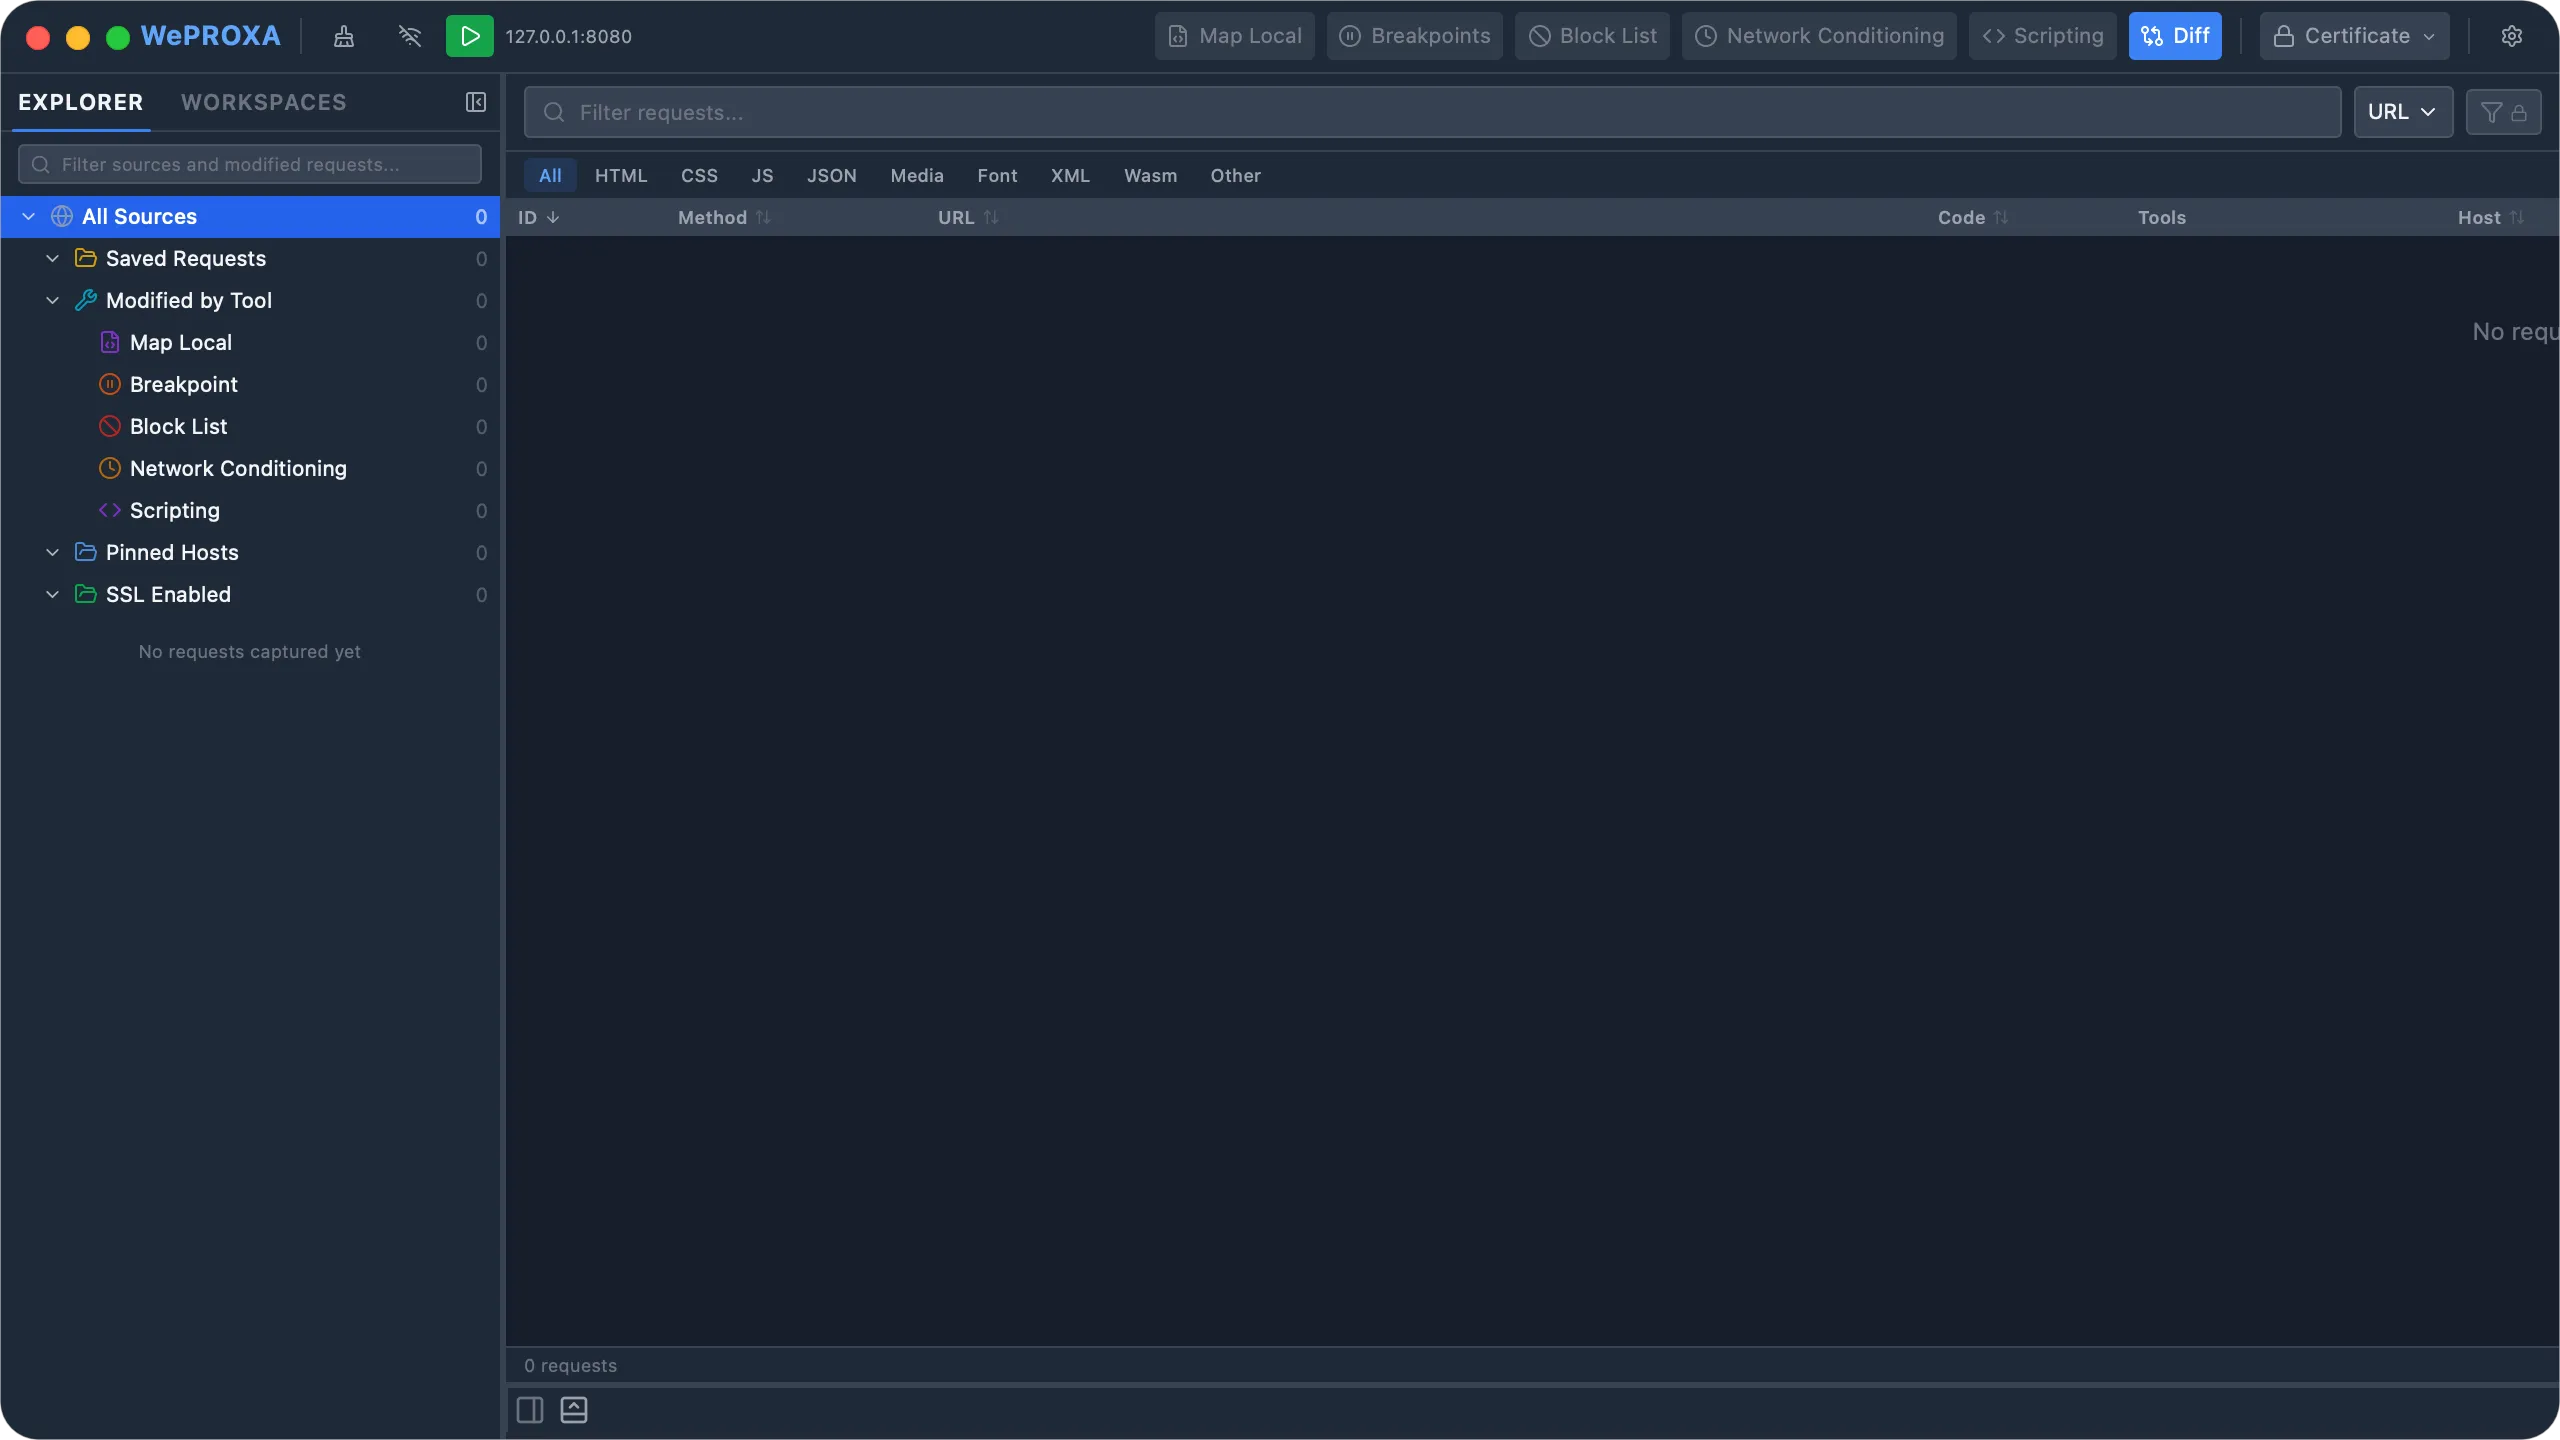Sort by the ID column header

tap(538, 217)
